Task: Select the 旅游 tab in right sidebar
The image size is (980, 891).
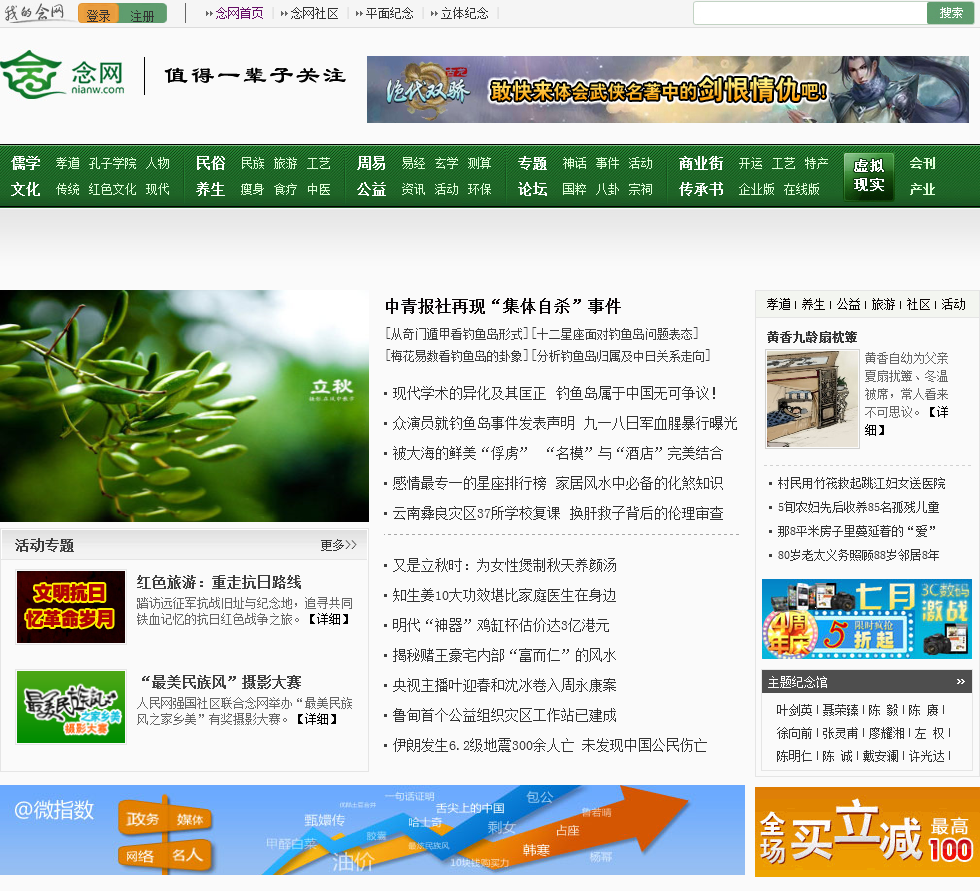Action: click(x=883, y=304)
